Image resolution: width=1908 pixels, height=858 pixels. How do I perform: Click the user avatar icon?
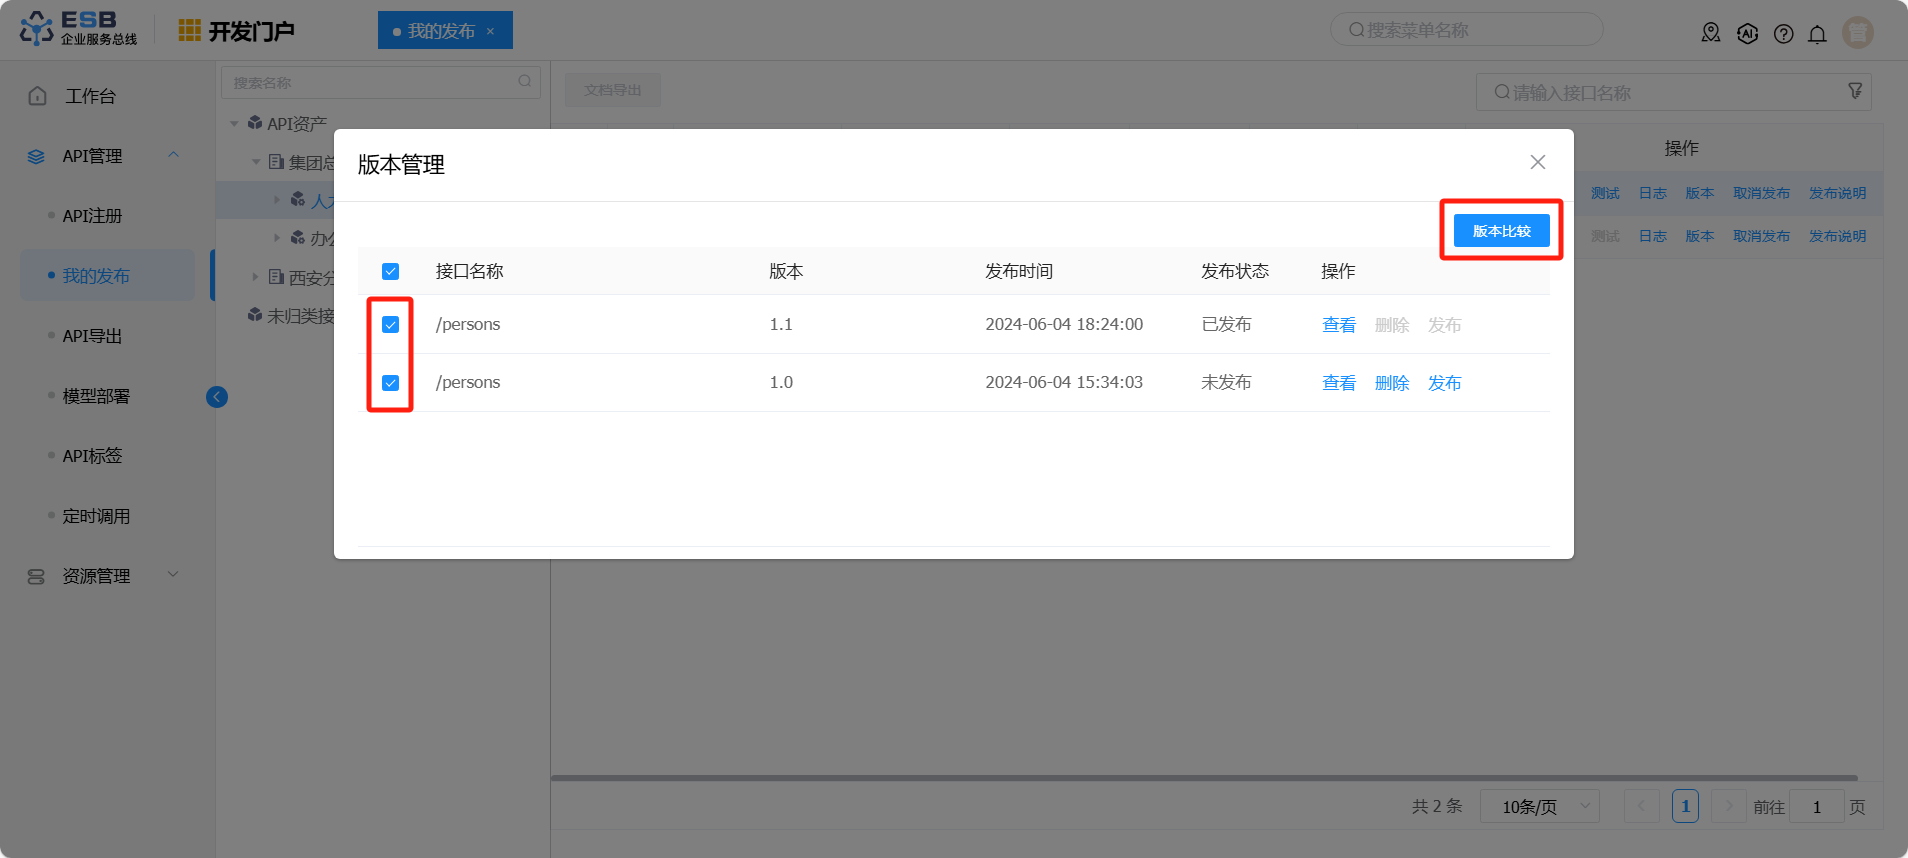click(x=1857, y=33)
